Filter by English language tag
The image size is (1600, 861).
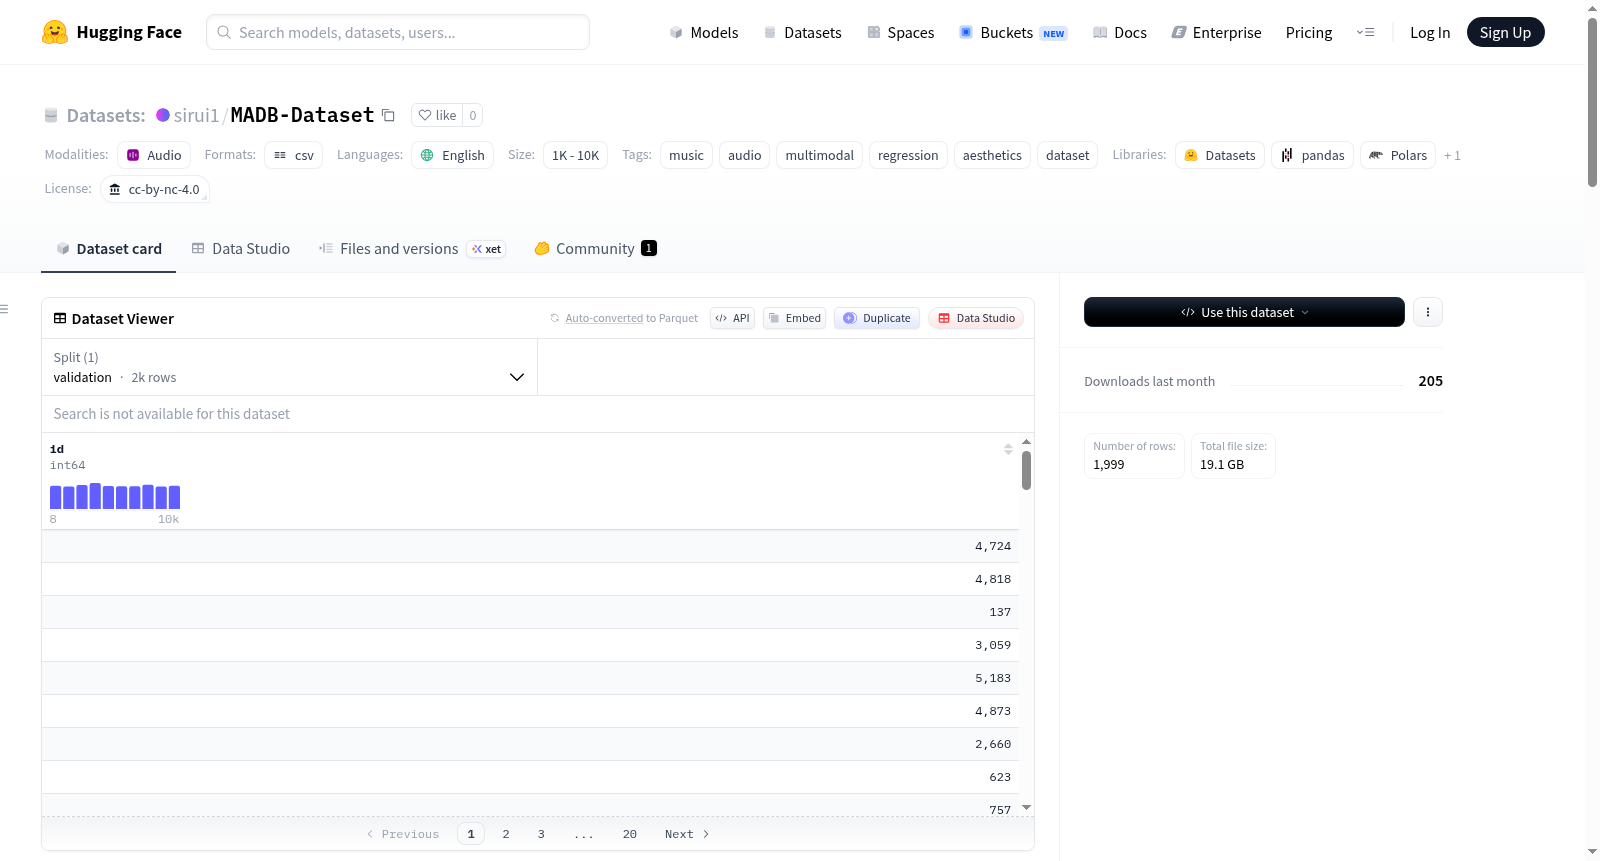[453, 155]
